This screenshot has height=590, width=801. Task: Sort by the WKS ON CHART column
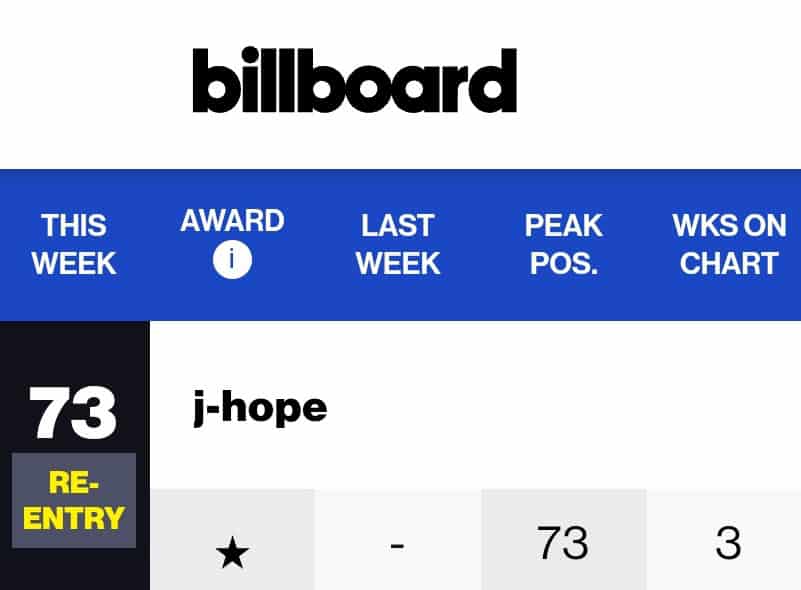pyautogui.click(x=729, y=244)
